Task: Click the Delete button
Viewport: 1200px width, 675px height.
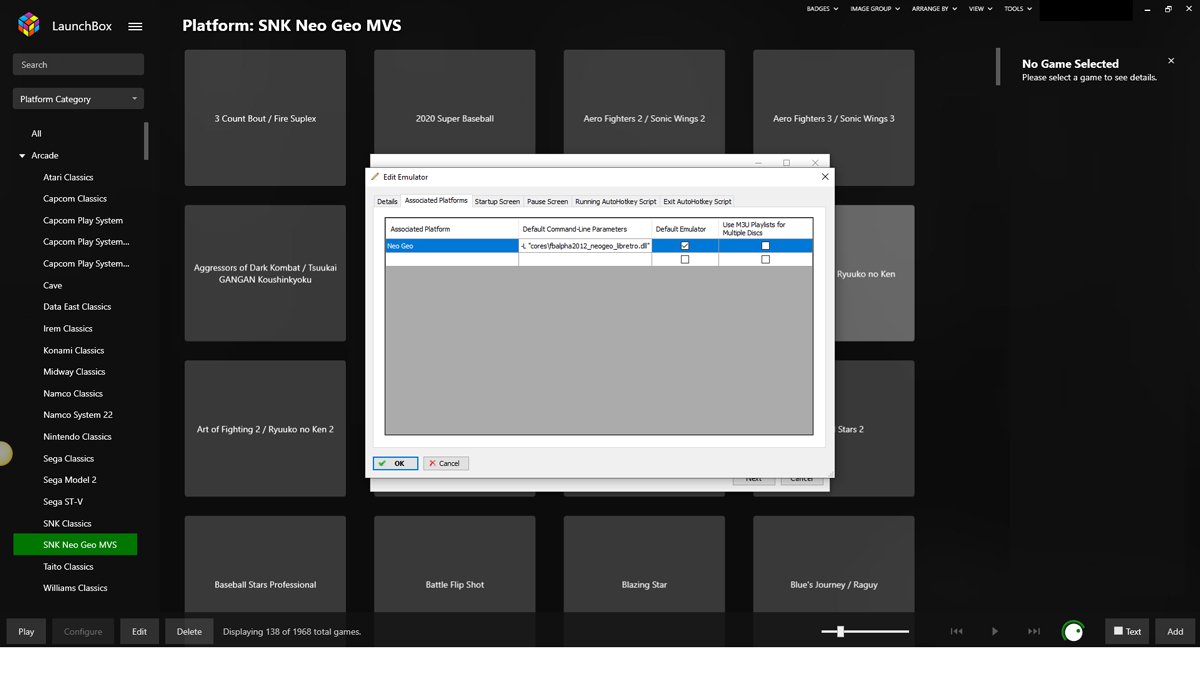Action: (x=189, y=631)
